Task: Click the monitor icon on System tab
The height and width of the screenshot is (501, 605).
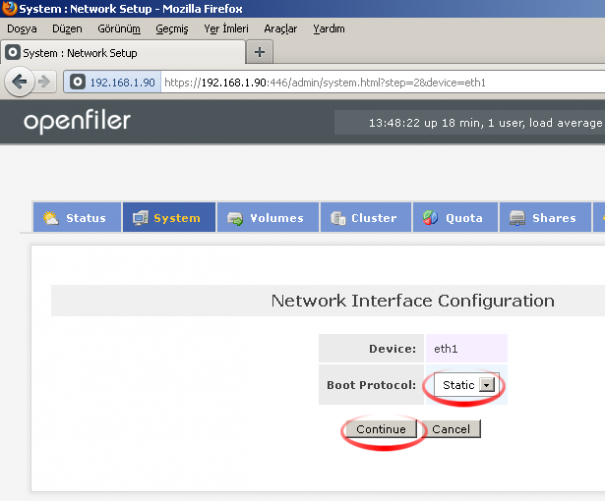Action: (140, 218)
